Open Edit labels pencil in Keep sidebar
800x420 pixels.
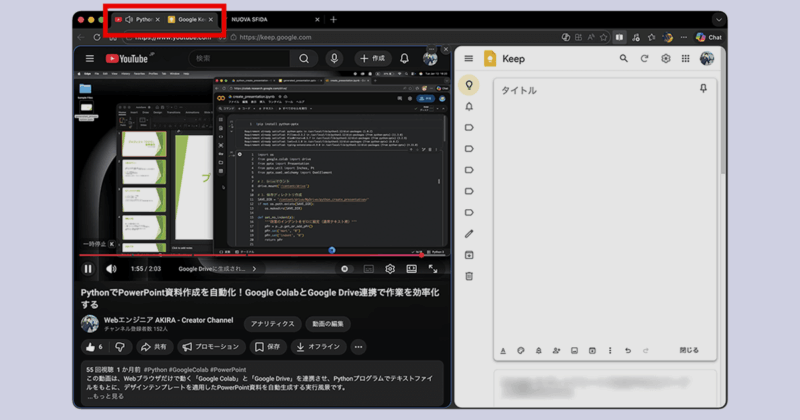[469, 234]
